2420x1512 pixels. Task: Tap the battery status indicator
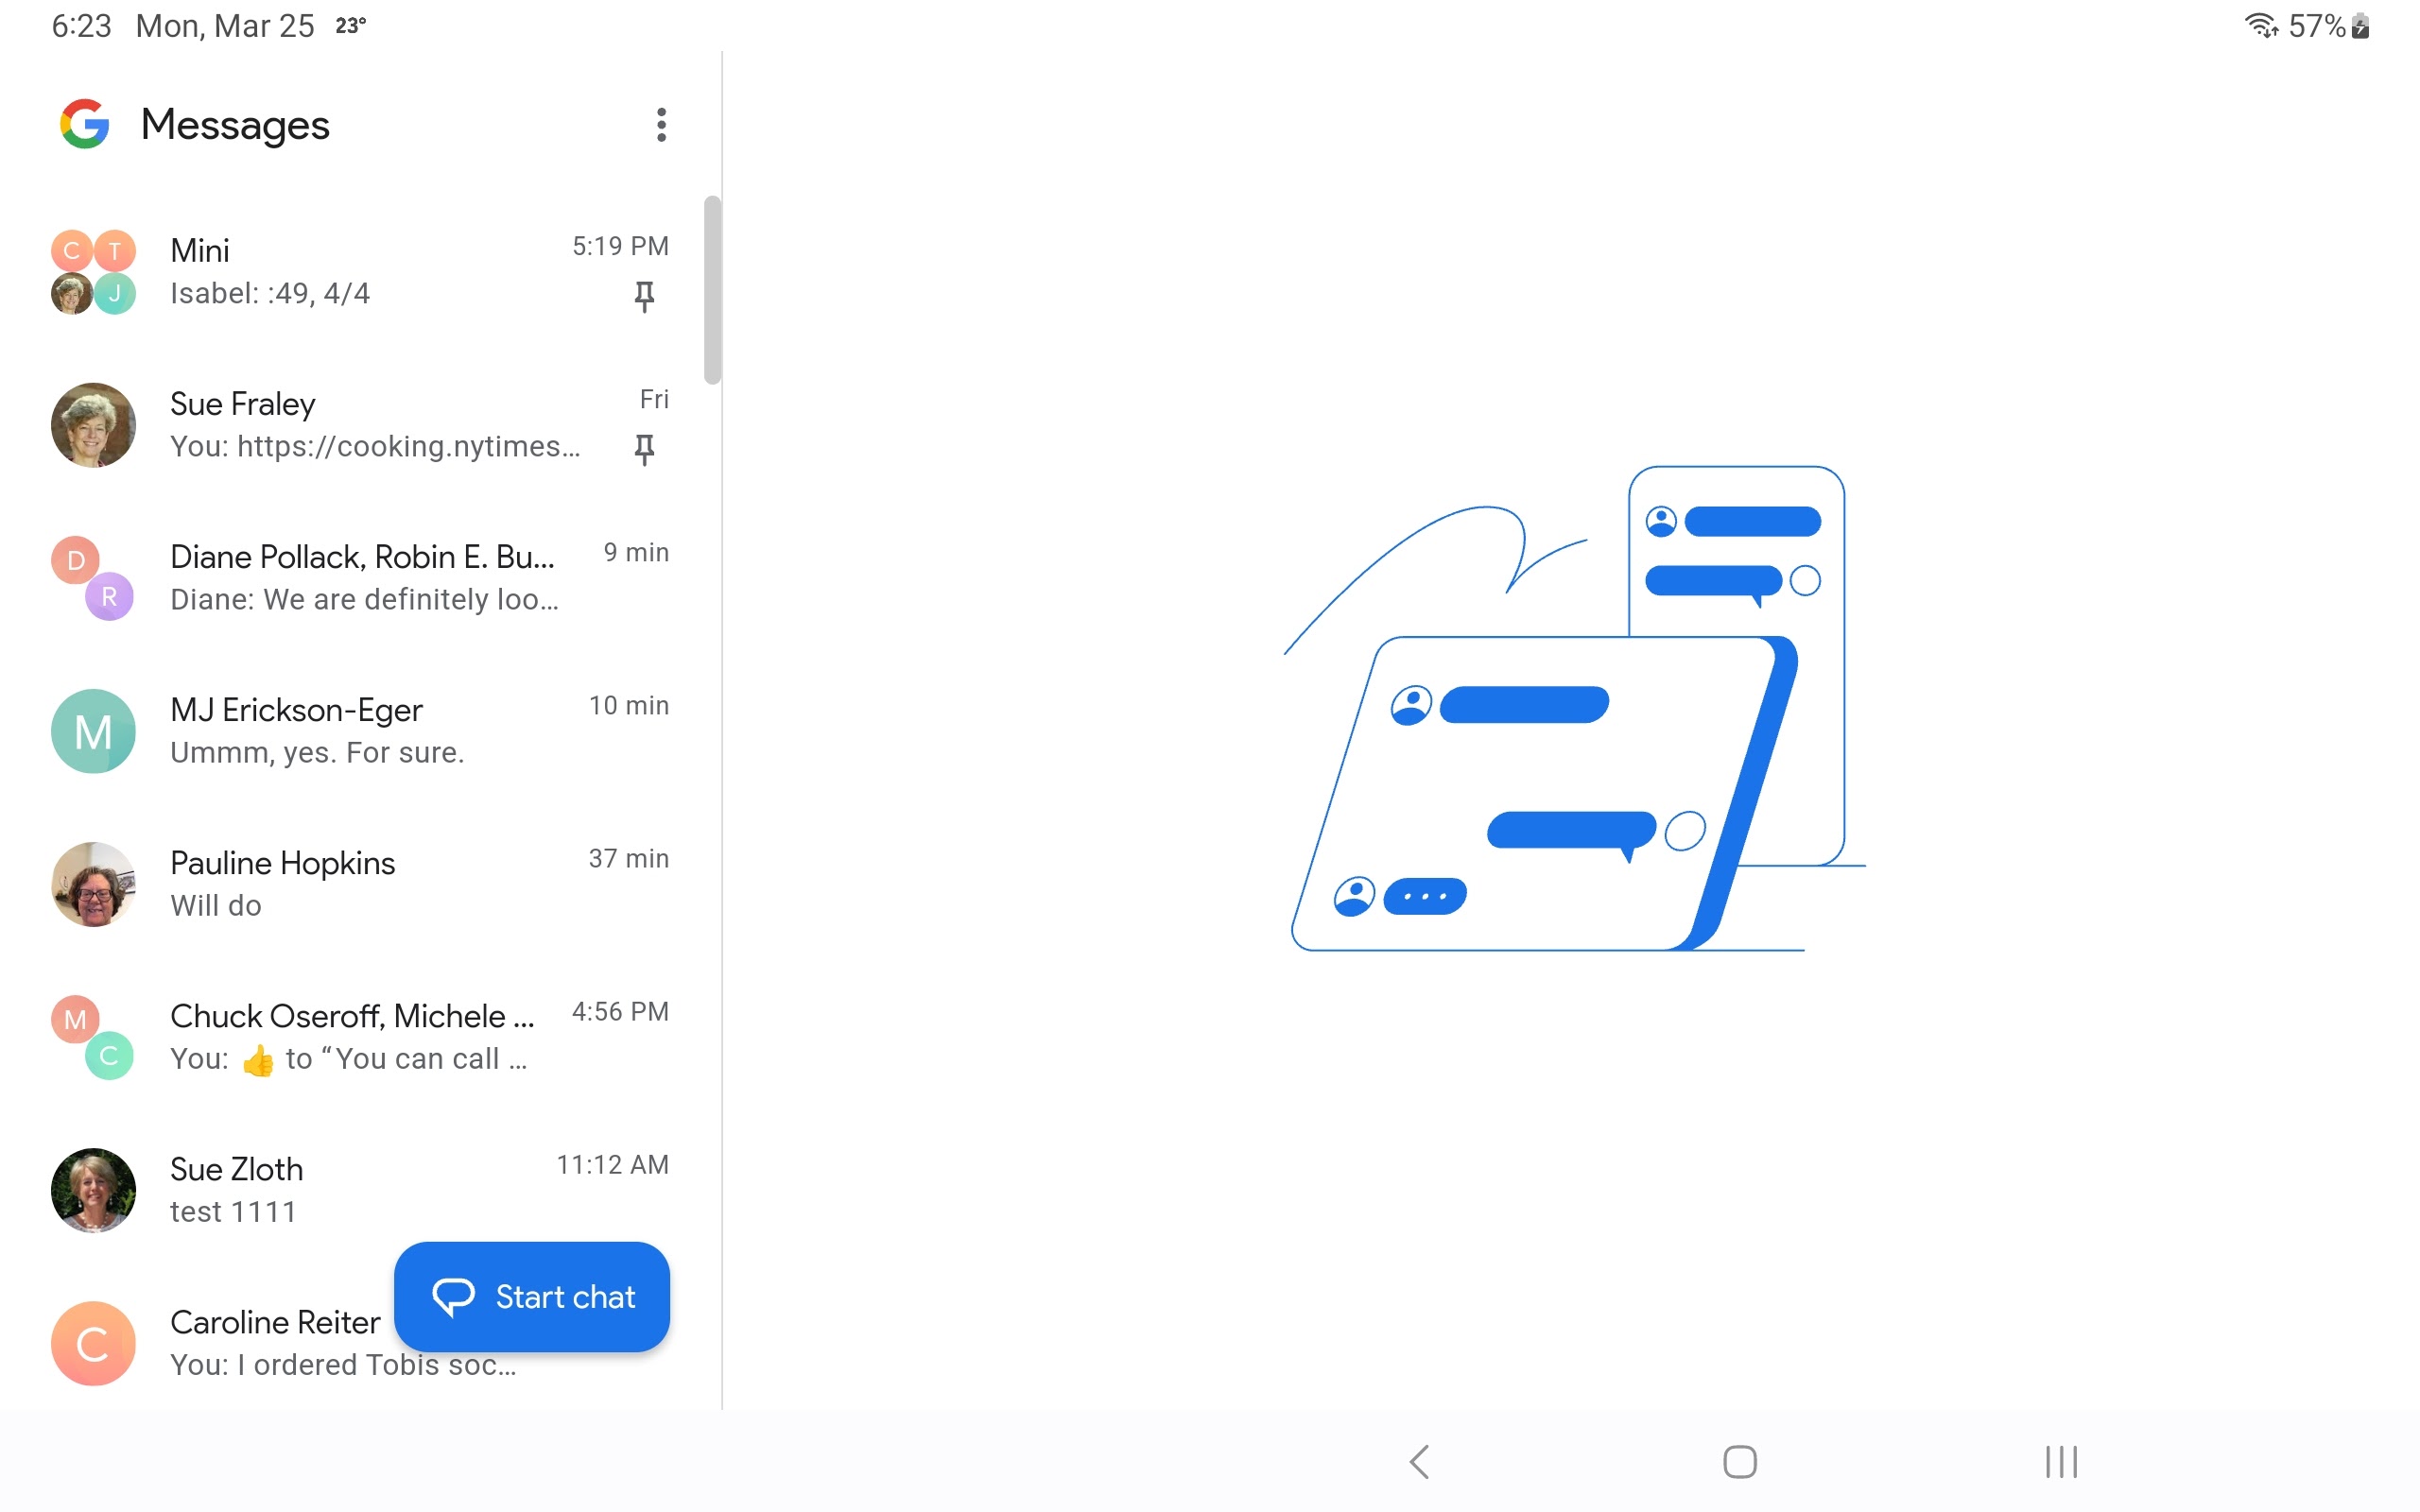[2360, 25]
